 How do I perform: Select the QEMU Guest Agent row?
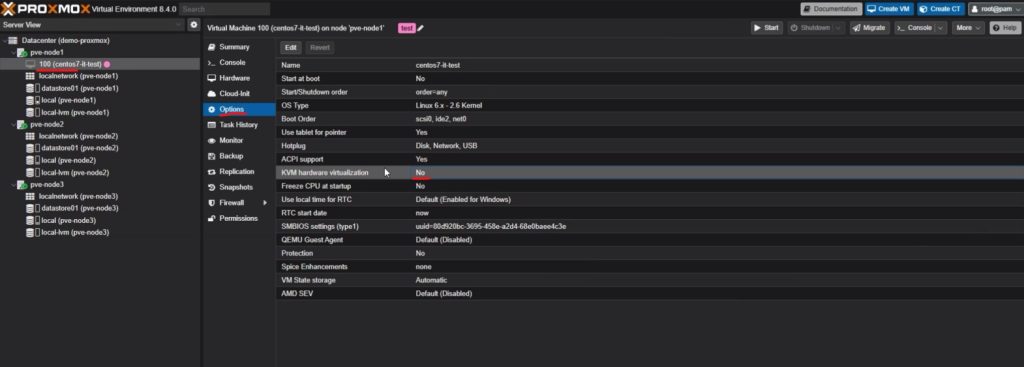click(649, 240)
